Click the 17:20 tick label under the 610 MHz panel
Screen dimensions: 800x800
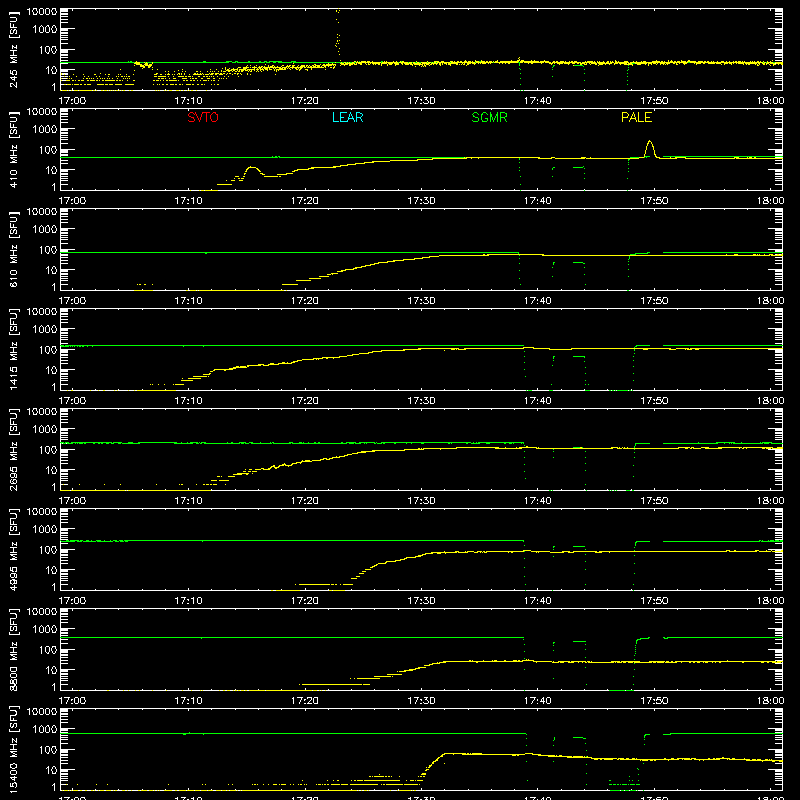point(305,301)
